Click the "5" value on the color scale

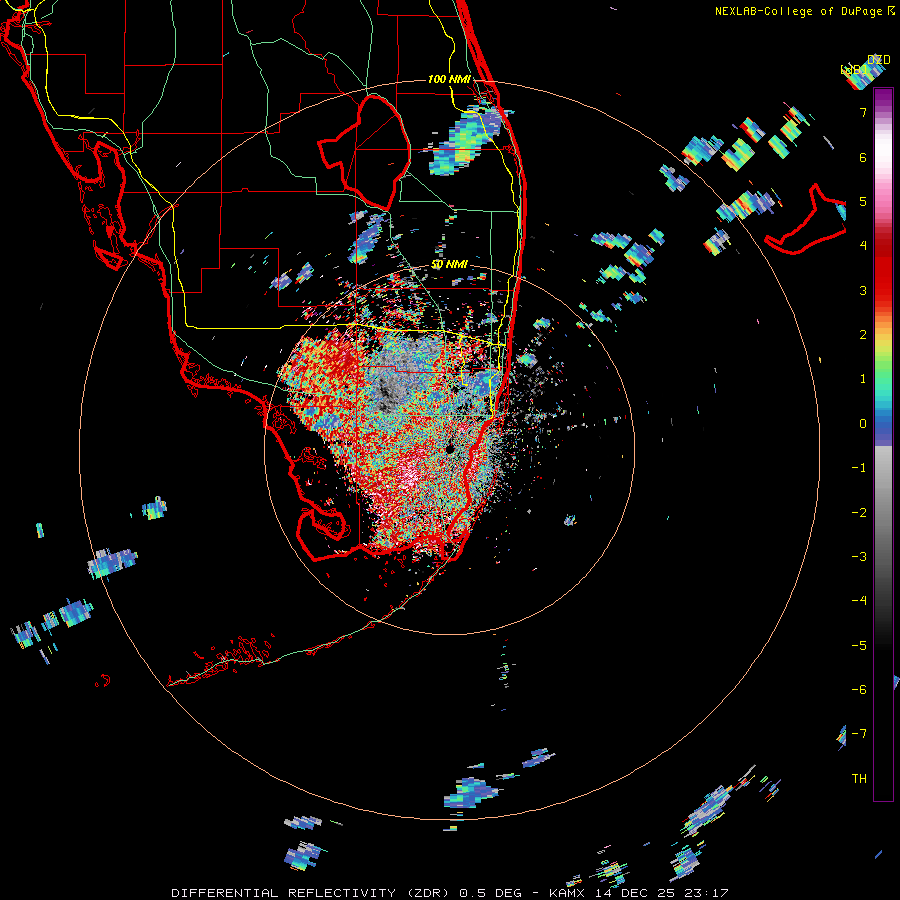863,201
